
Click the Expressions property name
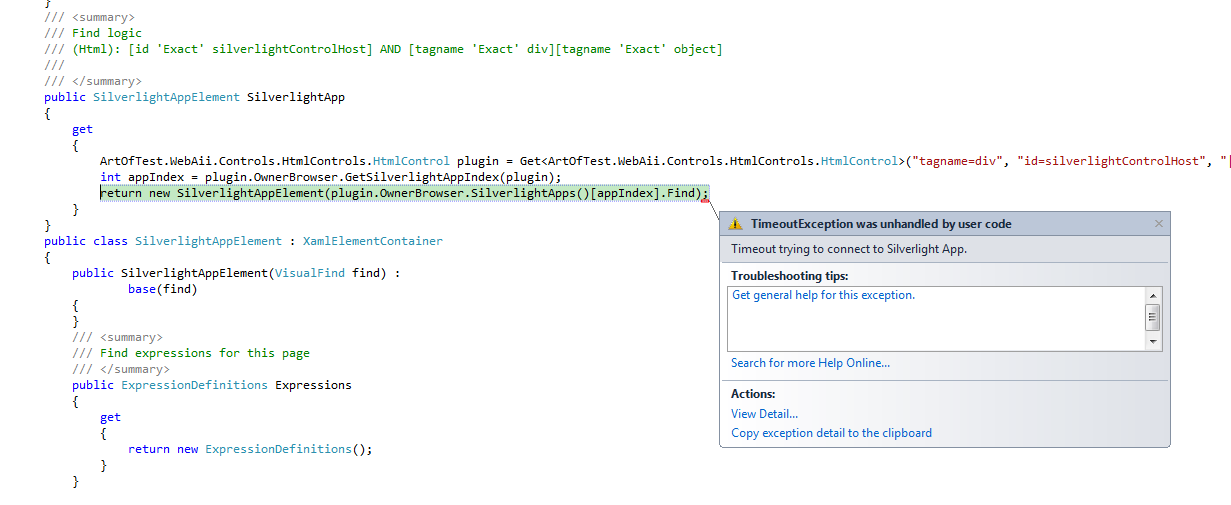click(x=313, y=385)
